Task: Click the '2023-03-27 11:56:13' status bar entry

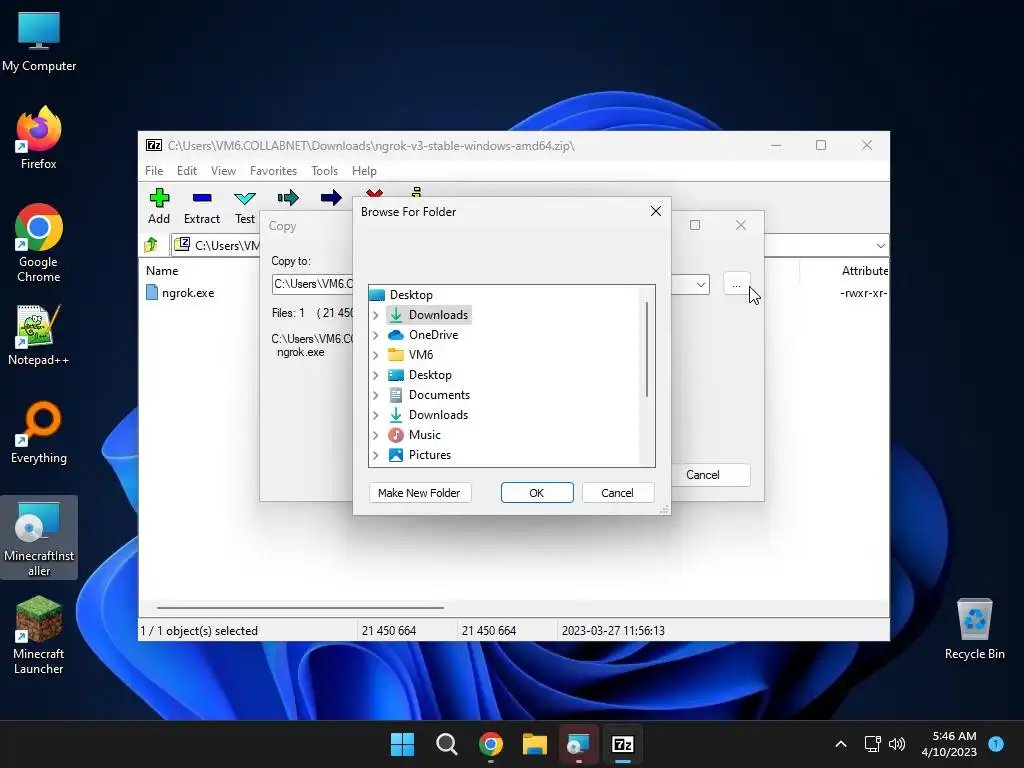Action: click(x=613, y=631)
